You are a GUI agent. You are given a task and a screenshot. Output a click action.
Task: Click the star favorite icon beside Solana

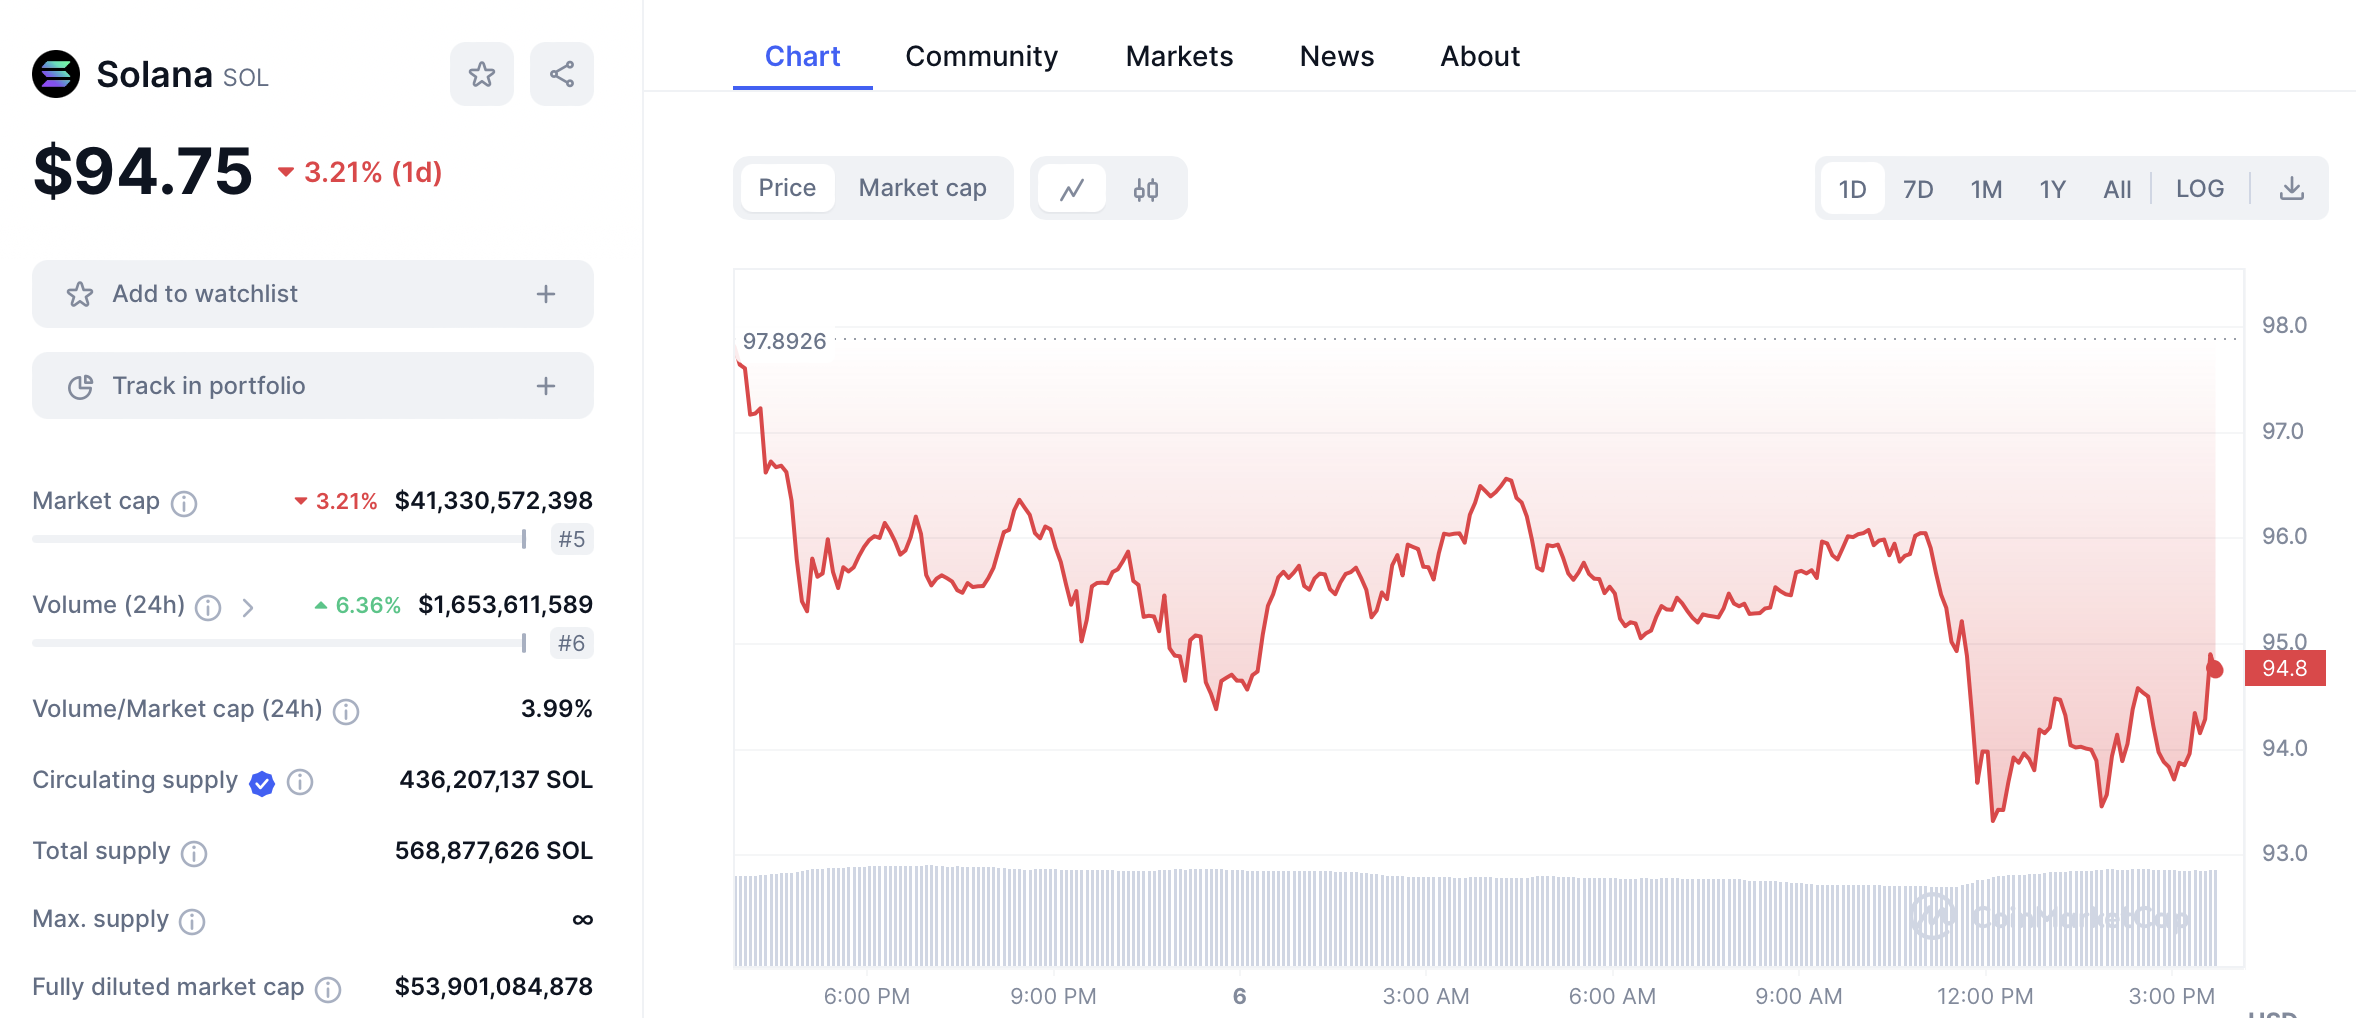pyautogui.click(x=481, y=74)
